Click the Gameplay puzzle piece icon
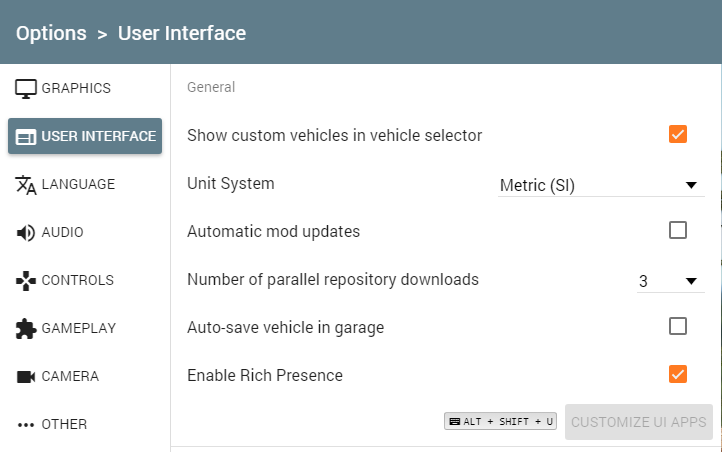This screenshot has width=722, height=452. click(26, 328)
